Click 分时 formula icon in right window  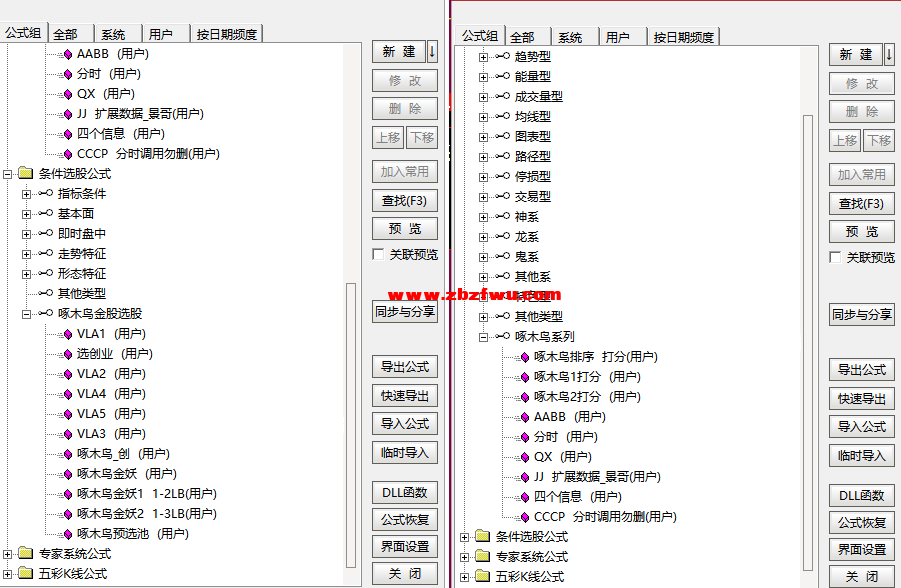coord(525,438)
